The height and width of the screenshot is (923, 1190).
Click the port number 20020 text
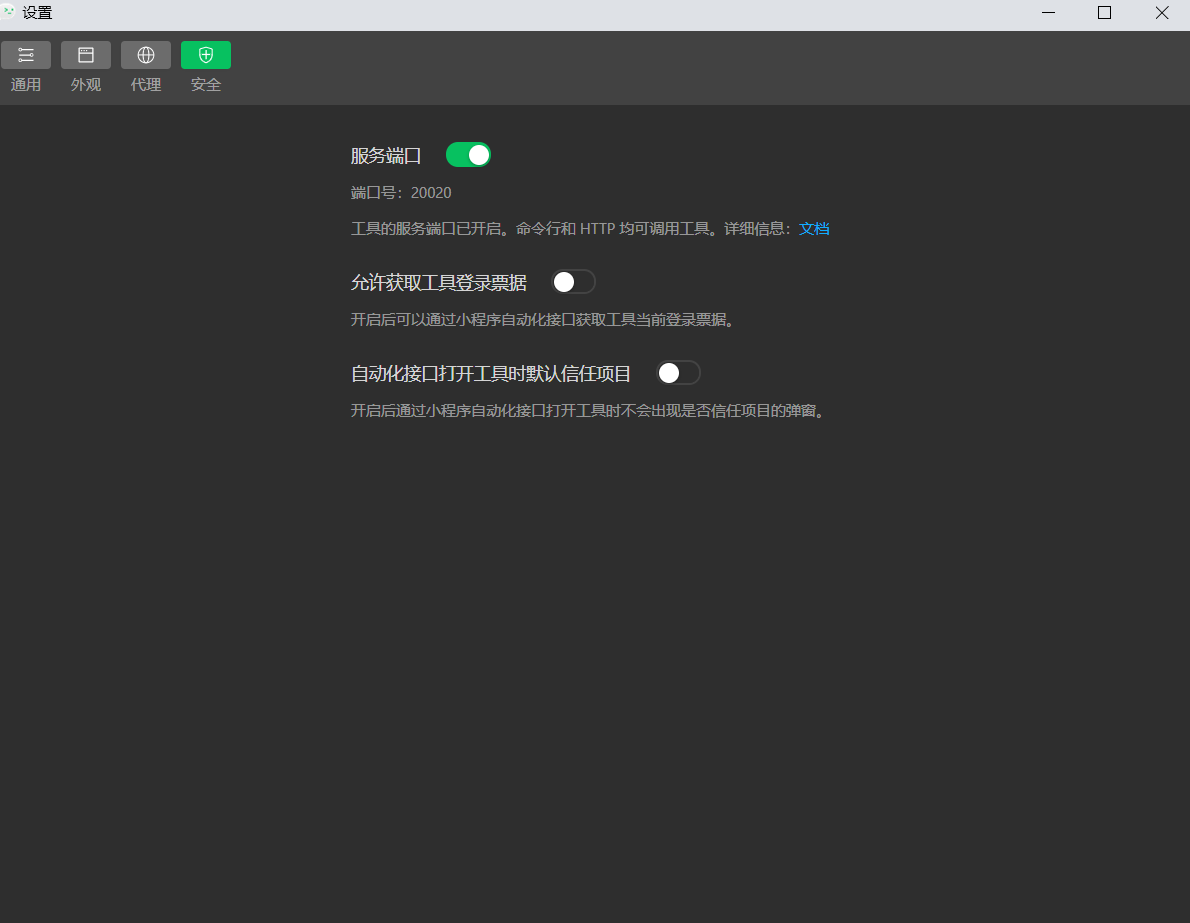tap(431, 193)
